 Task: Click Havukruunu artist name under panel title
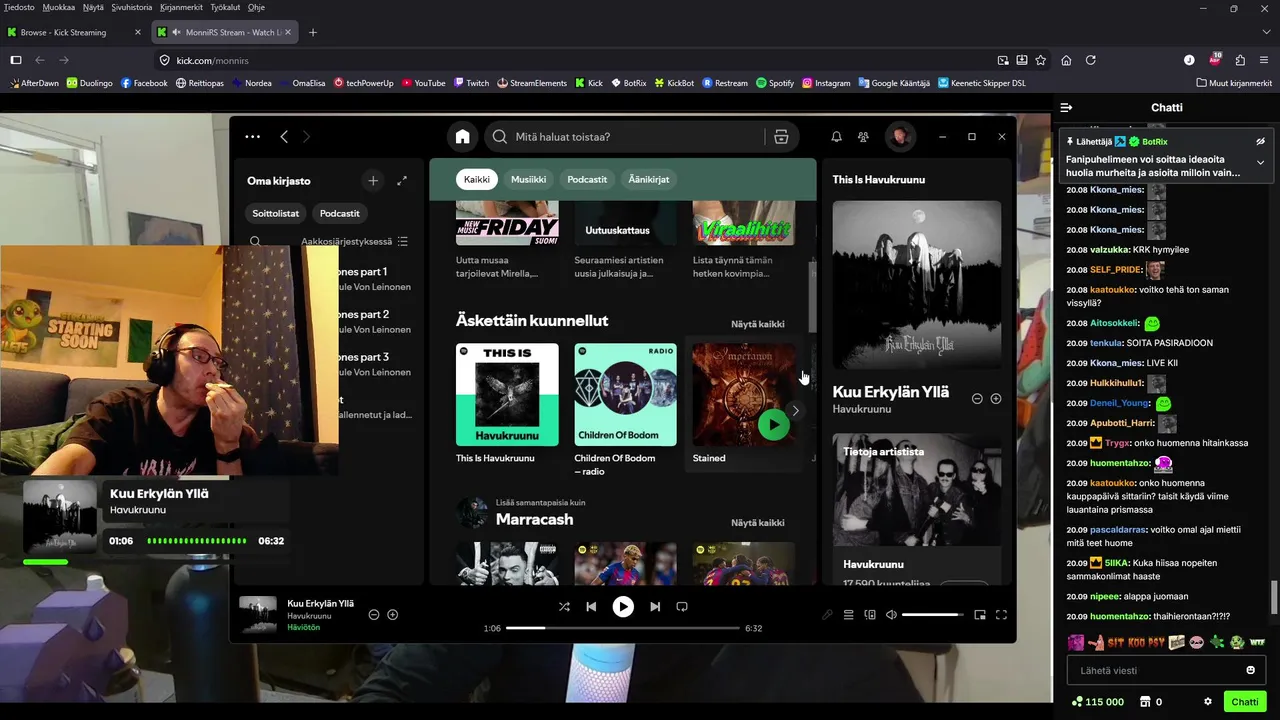(x=861, y=409)
